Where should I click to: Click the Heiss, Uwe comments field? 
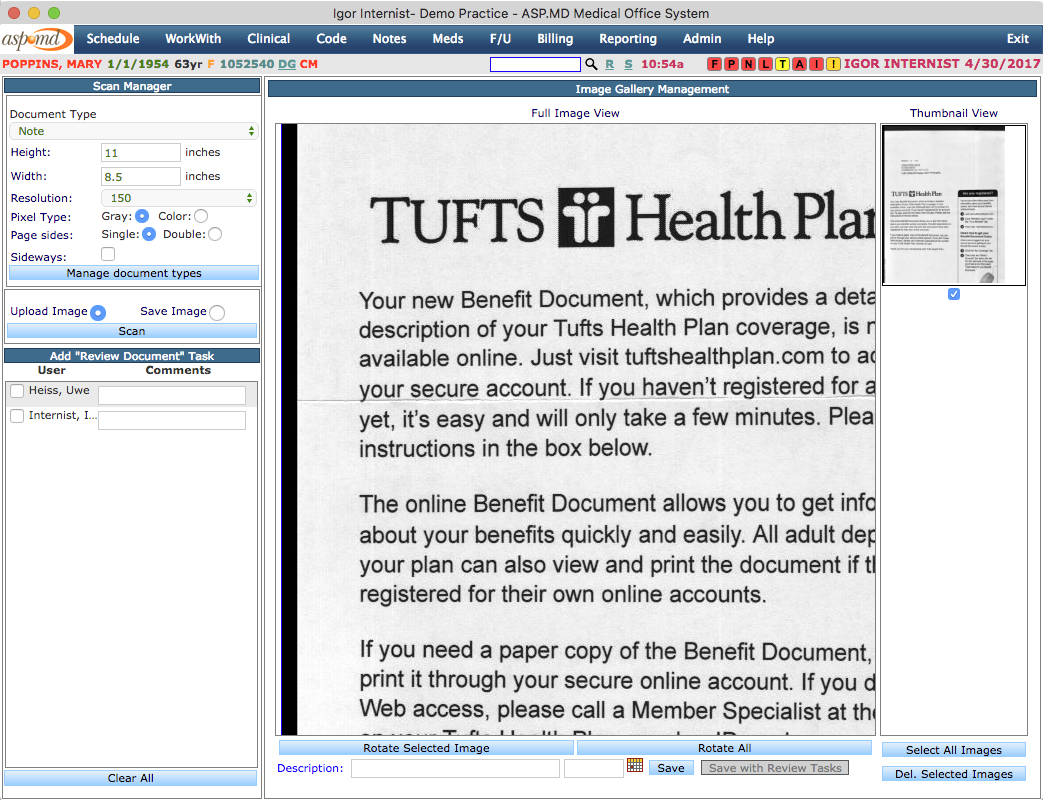[x=172, y=395]
